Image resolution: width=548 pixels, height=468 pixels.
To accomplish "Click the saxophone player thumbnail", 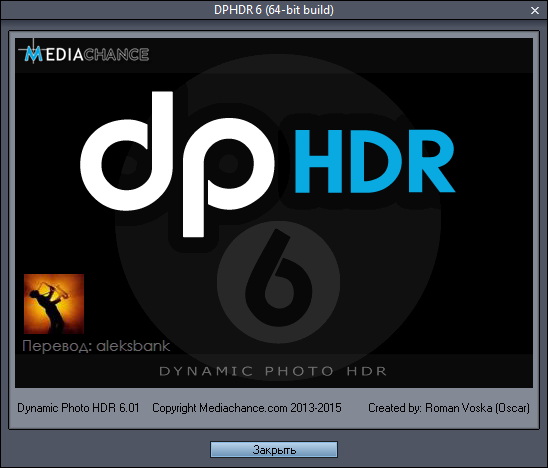I will click(54, 304).
